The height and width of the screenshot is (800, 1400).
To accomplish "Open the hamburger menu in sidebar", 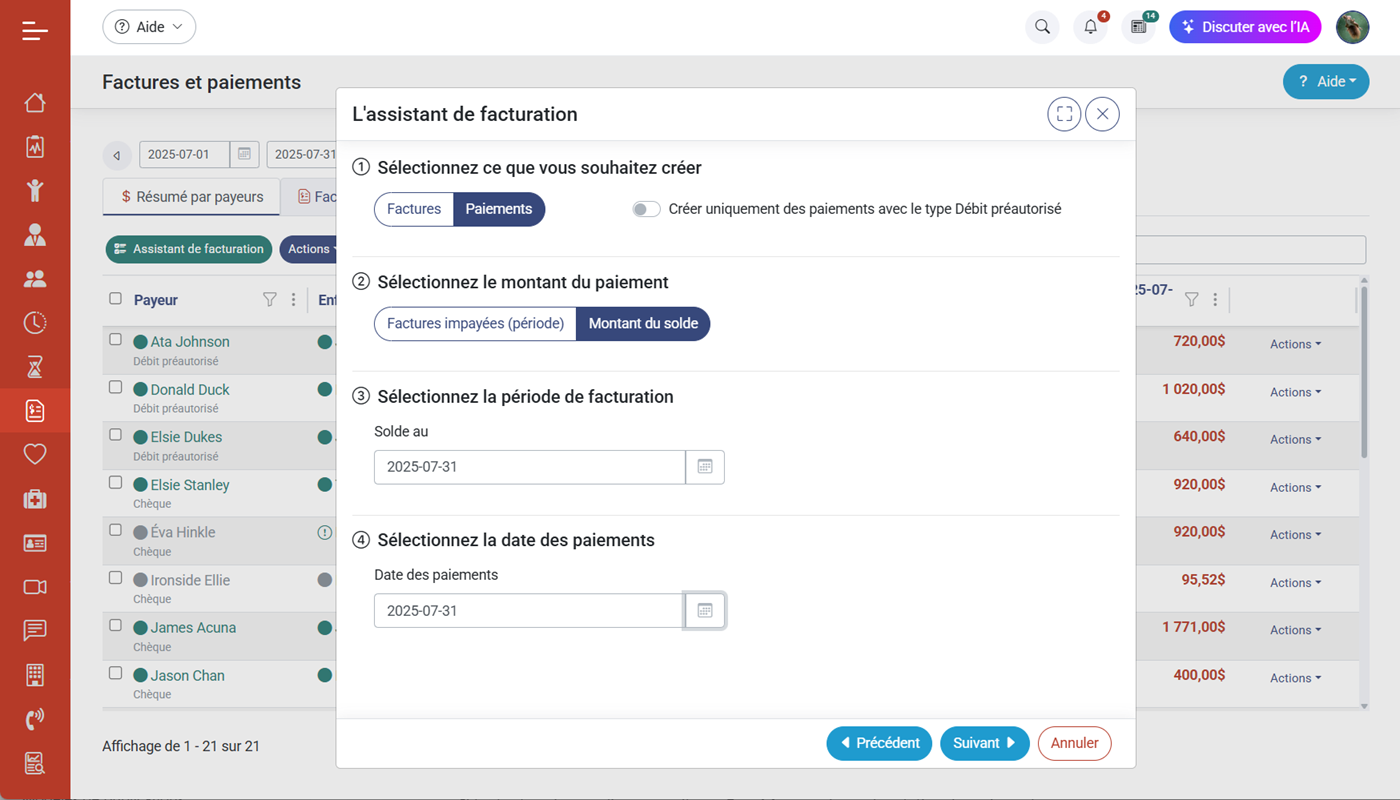I will (x=35, y=31).
